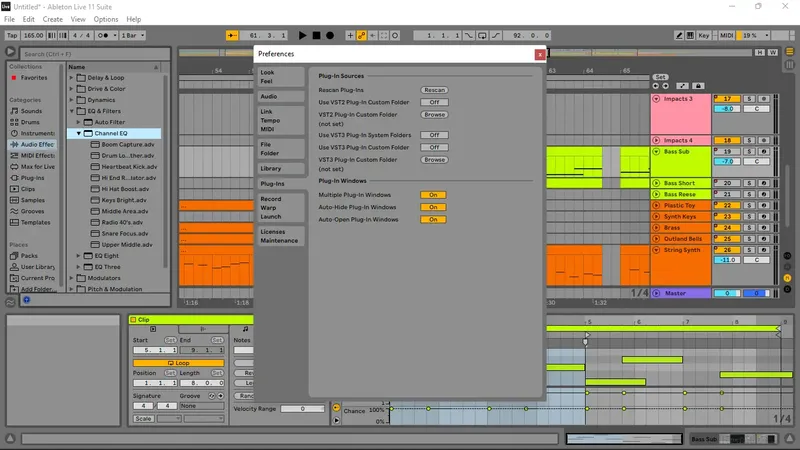Image resolution: width=800 pixels, height=450 pixels.
Task: Click the Play button in transport
Action: click(x=303, y=35)
